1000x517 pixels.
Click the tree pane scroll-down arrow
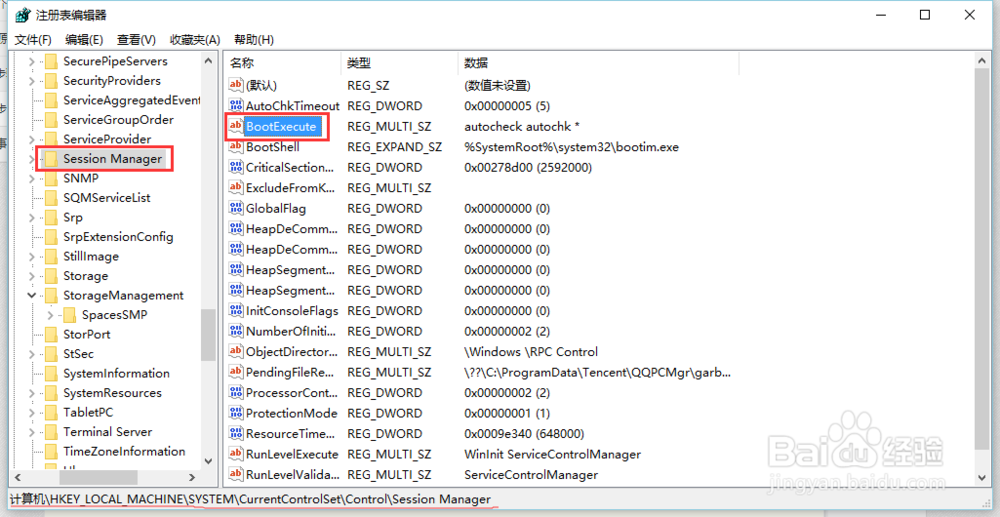[x=208, y=461]
